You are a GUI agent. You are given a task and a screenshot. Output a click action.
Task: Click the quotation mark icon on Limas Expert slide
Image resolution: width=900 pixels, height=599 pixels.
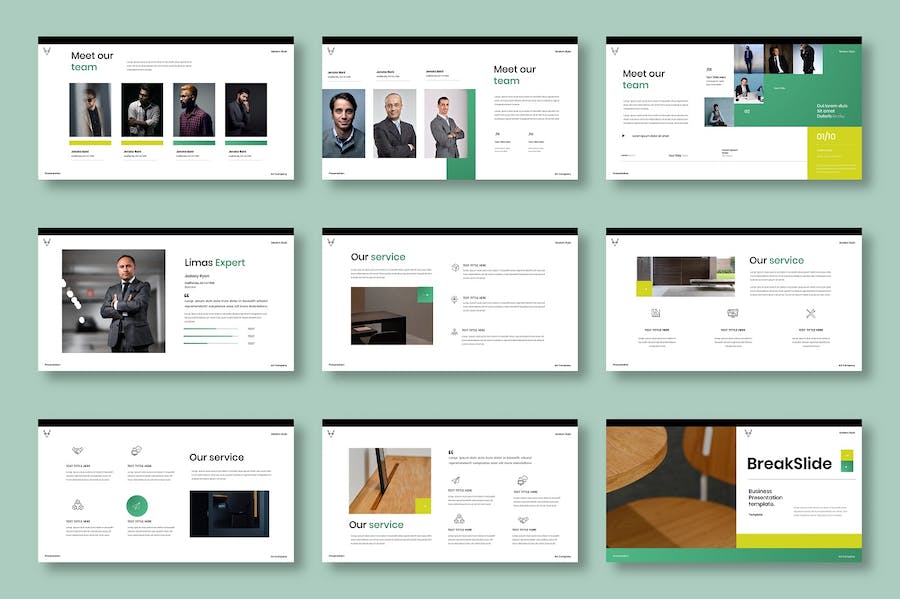pos(187,294)
